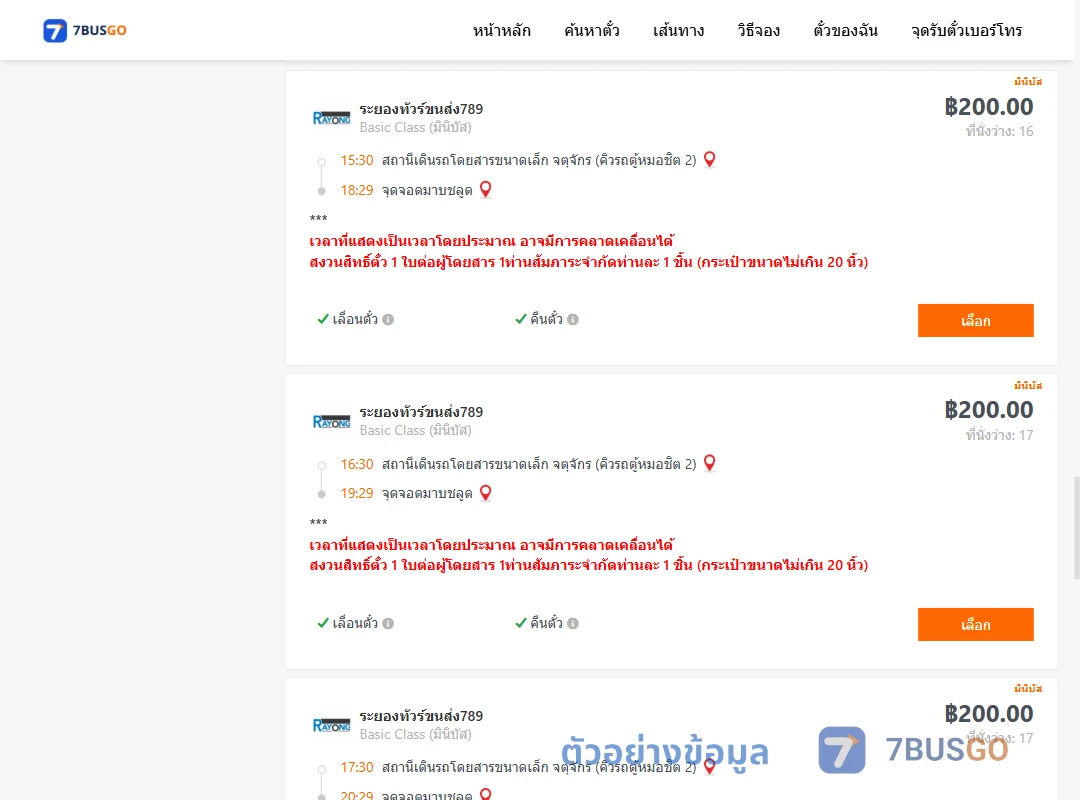This screenshot has width=1080, height=800.
Task: Show info for เลื่อนตั๋ว on 16:30 trip
Action: [388, 624]
